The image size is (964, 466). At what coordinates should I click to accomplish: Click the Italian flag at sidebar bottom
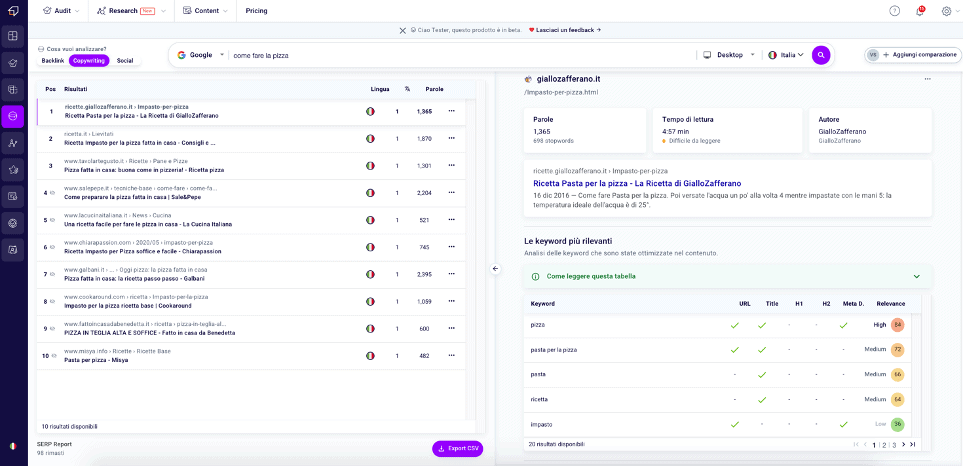(x=13, y=446)
